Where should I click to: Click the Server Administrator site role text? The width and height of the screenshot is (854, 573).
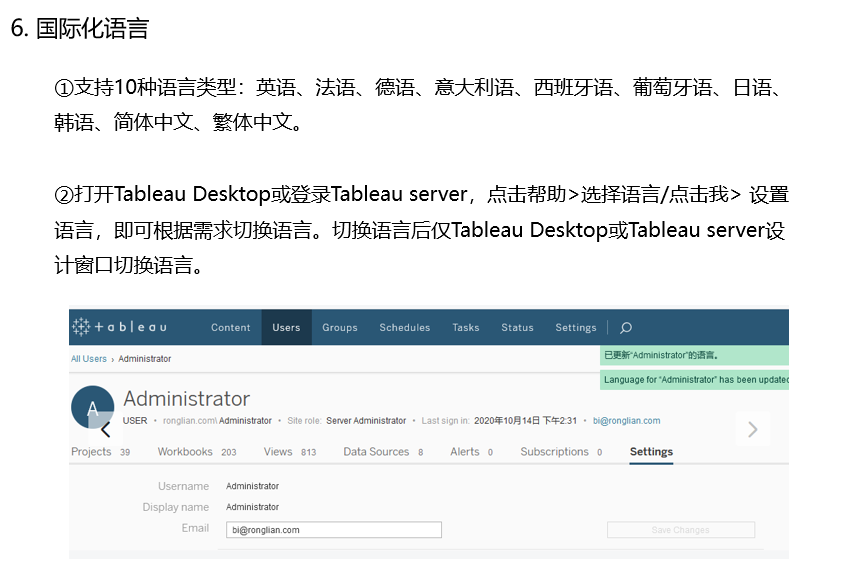coord(366,420)
